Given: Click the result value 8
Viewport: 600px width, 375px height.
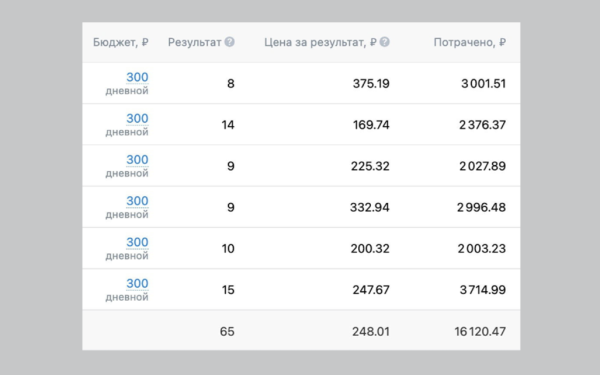Looking at the screenshot, I should [x=230, y=83].
